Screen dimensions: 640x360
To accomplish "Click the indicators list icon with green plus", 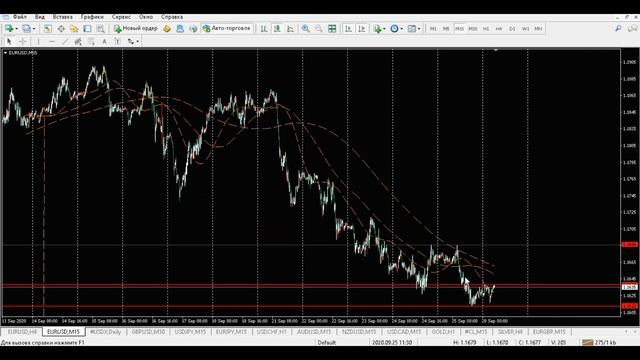I will point(377,29).
